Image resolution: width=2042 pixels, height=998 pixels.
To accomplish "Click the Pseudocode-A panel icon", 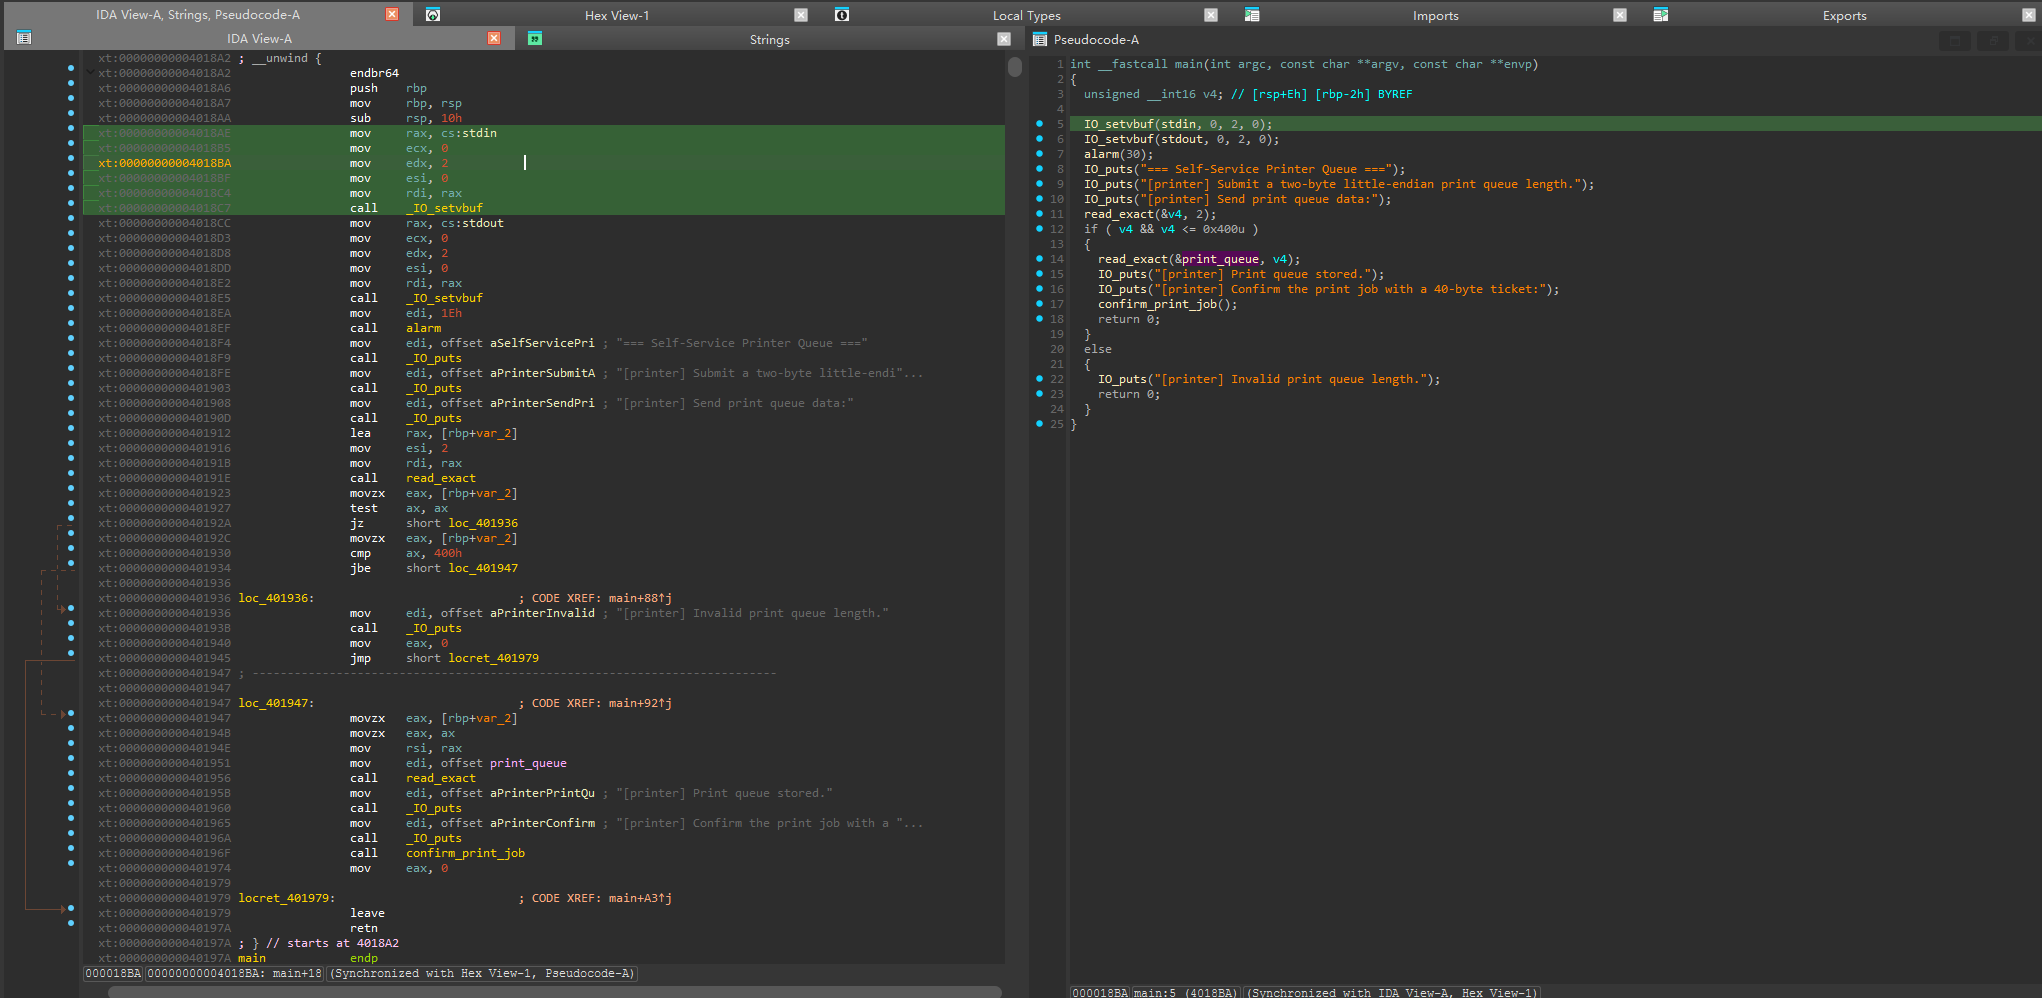I will (1040, 40).
